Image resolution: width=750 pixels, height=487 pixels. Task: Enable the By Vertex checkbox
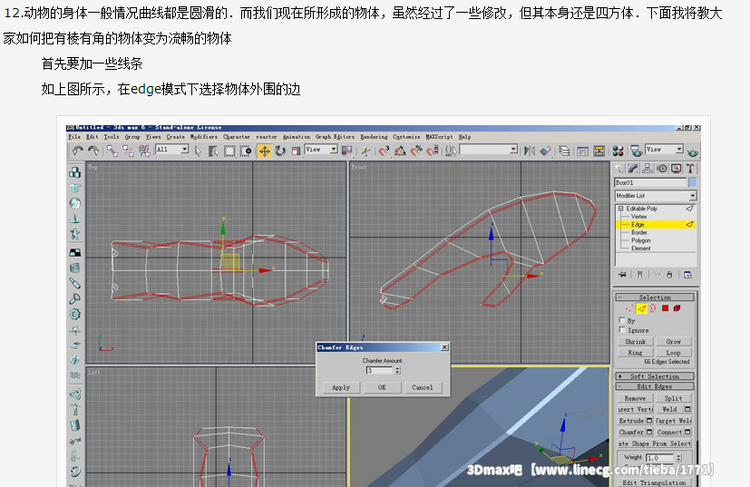tap(622, 320)
